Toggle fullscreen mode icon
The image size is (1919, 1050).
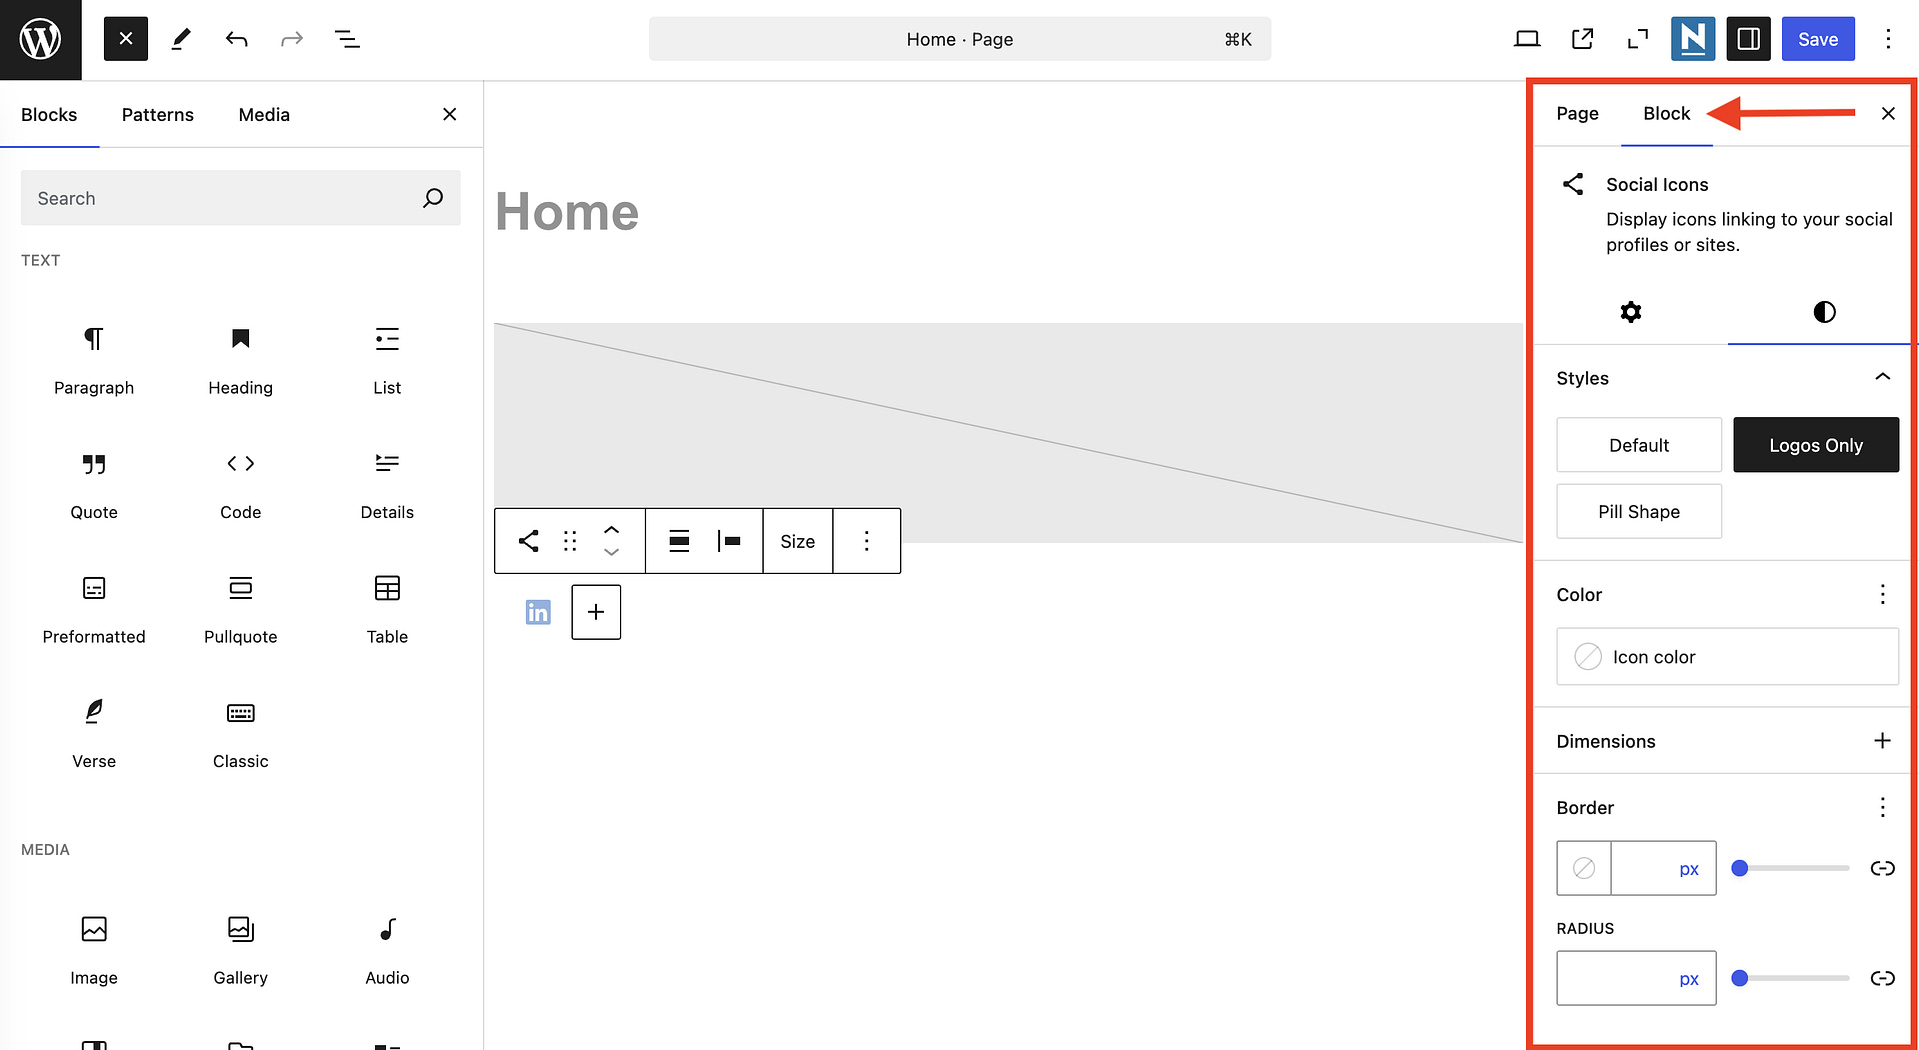pos(1637,39)
